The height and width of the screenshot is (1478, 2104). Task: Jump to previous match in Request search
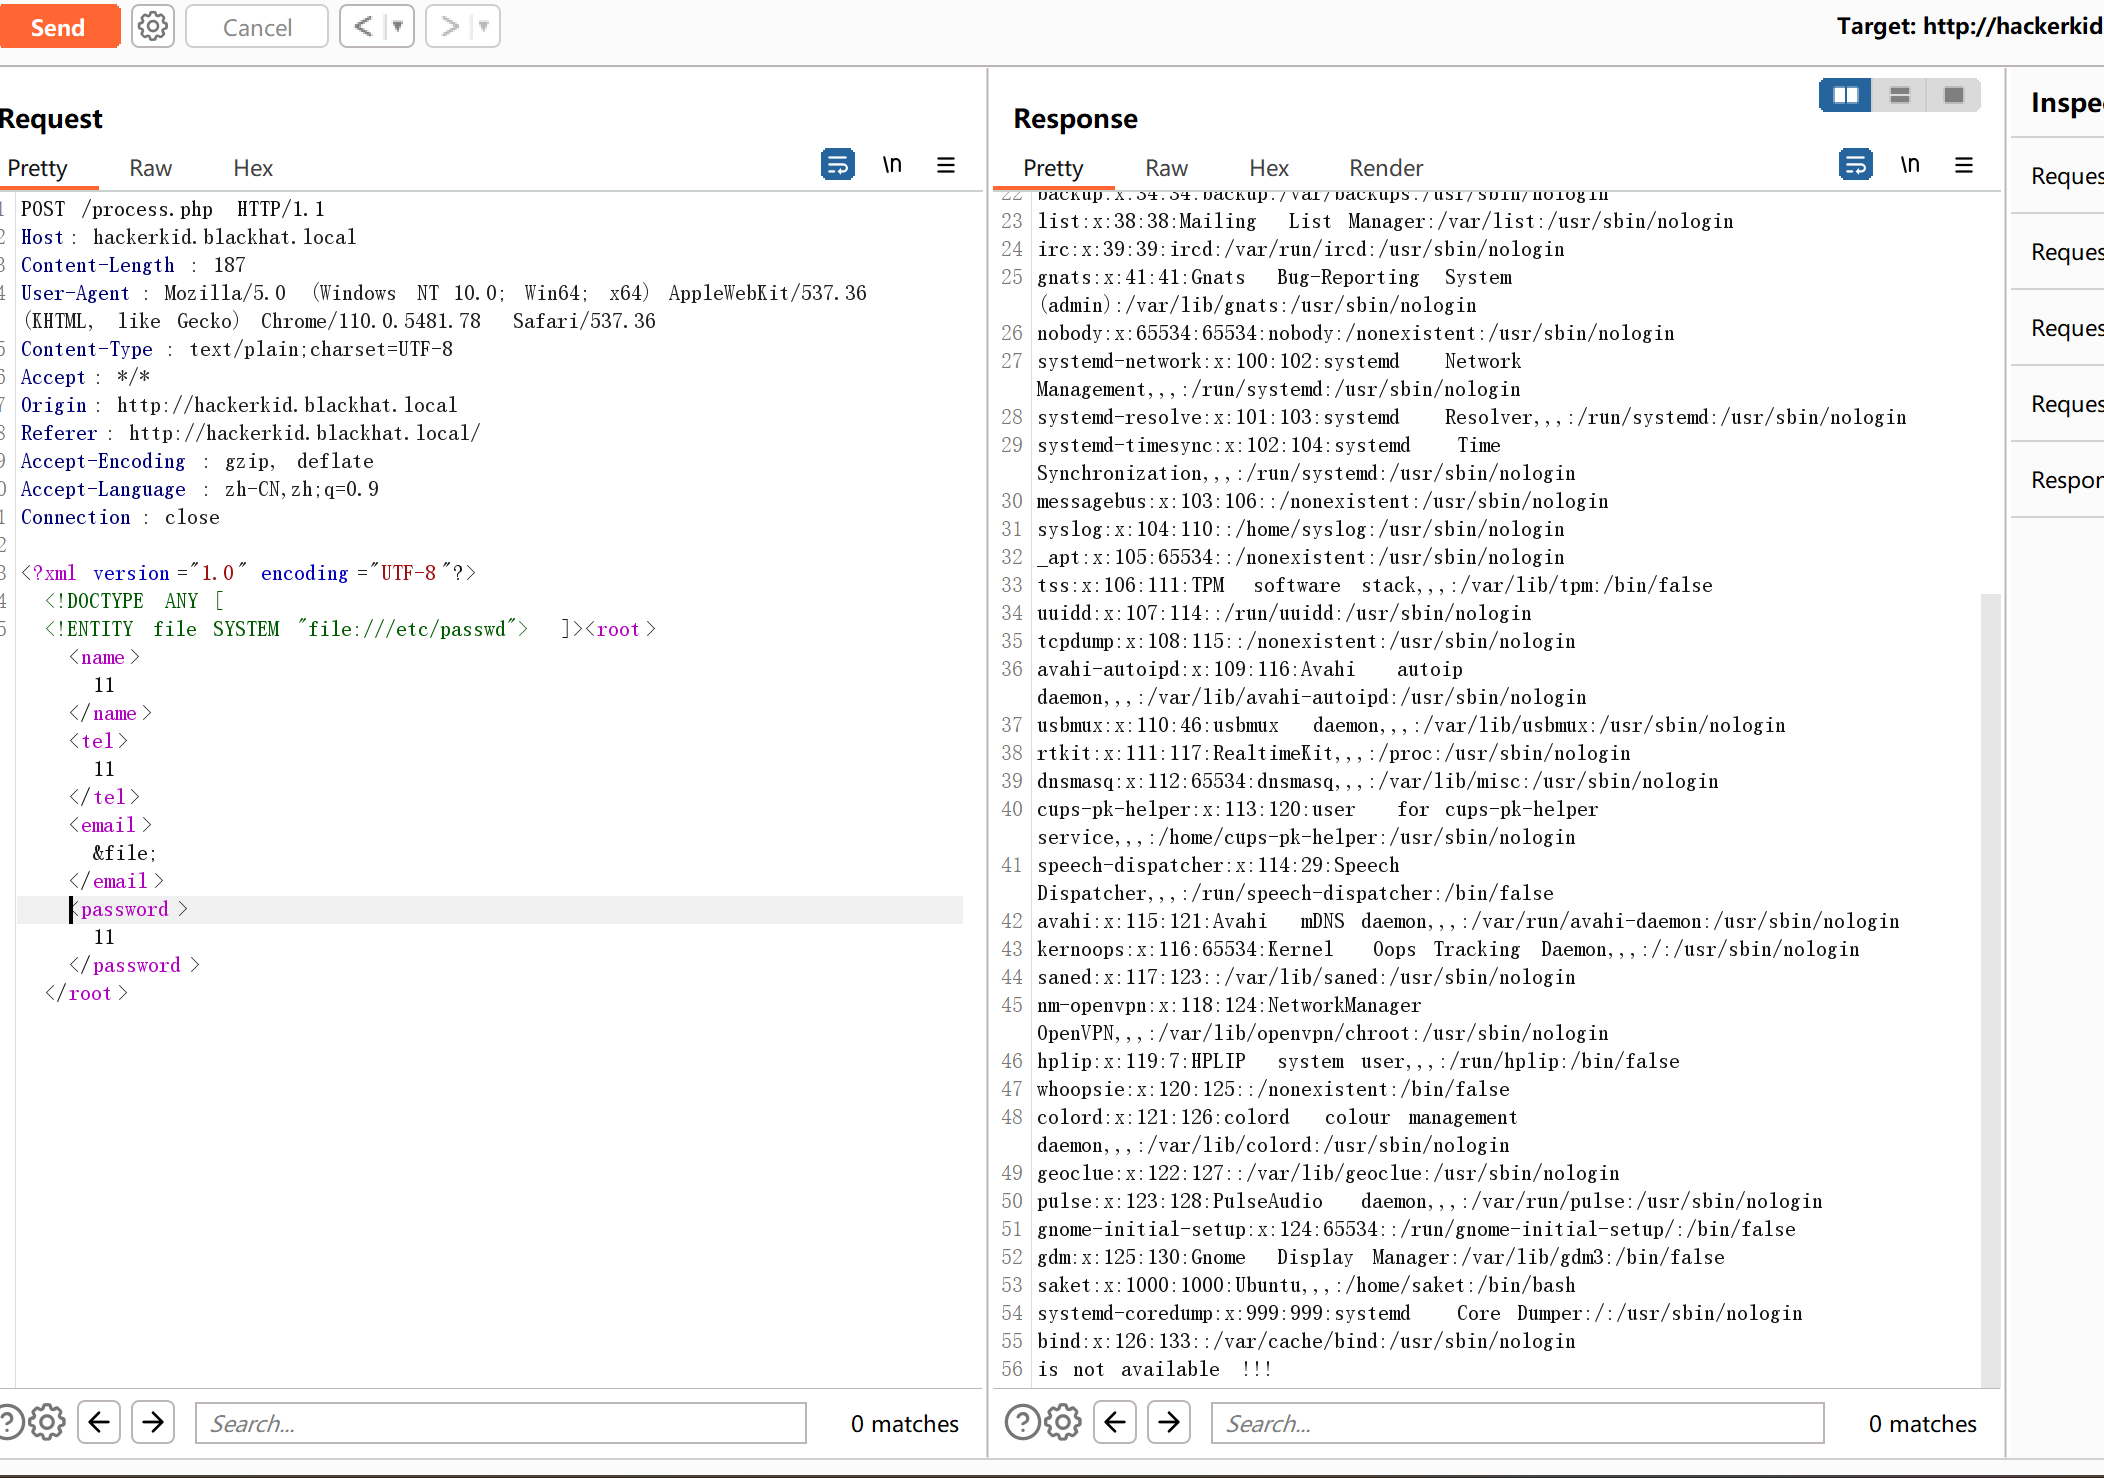[x=99, y=1422]
